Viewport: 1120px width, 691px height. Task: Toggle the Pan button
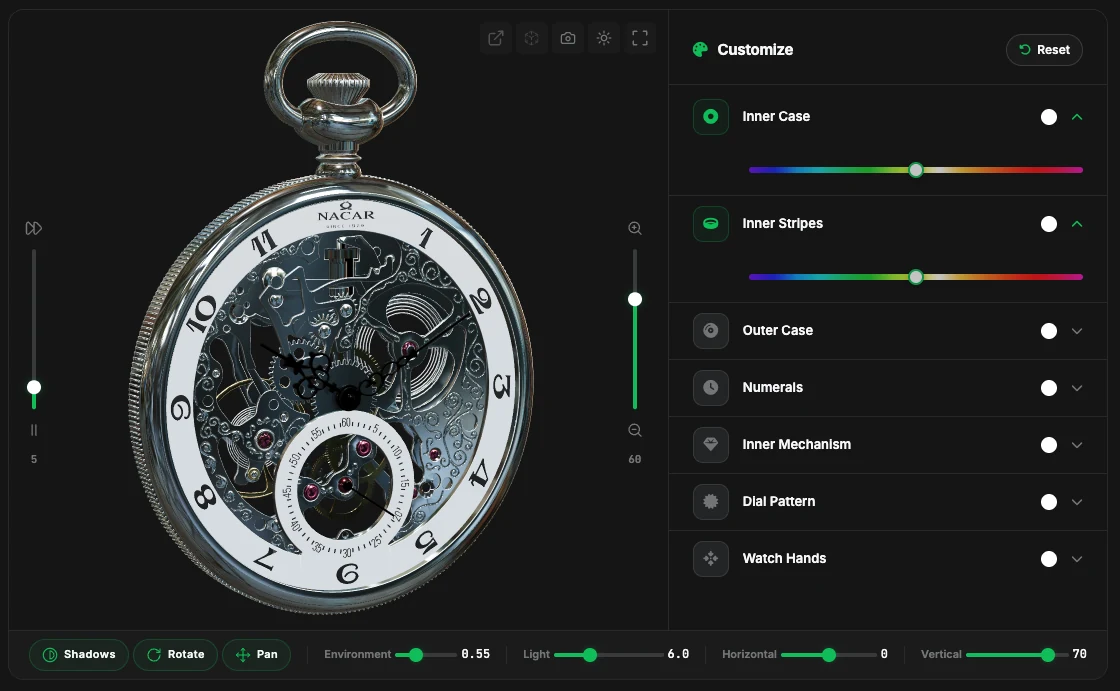pos(256,655)
